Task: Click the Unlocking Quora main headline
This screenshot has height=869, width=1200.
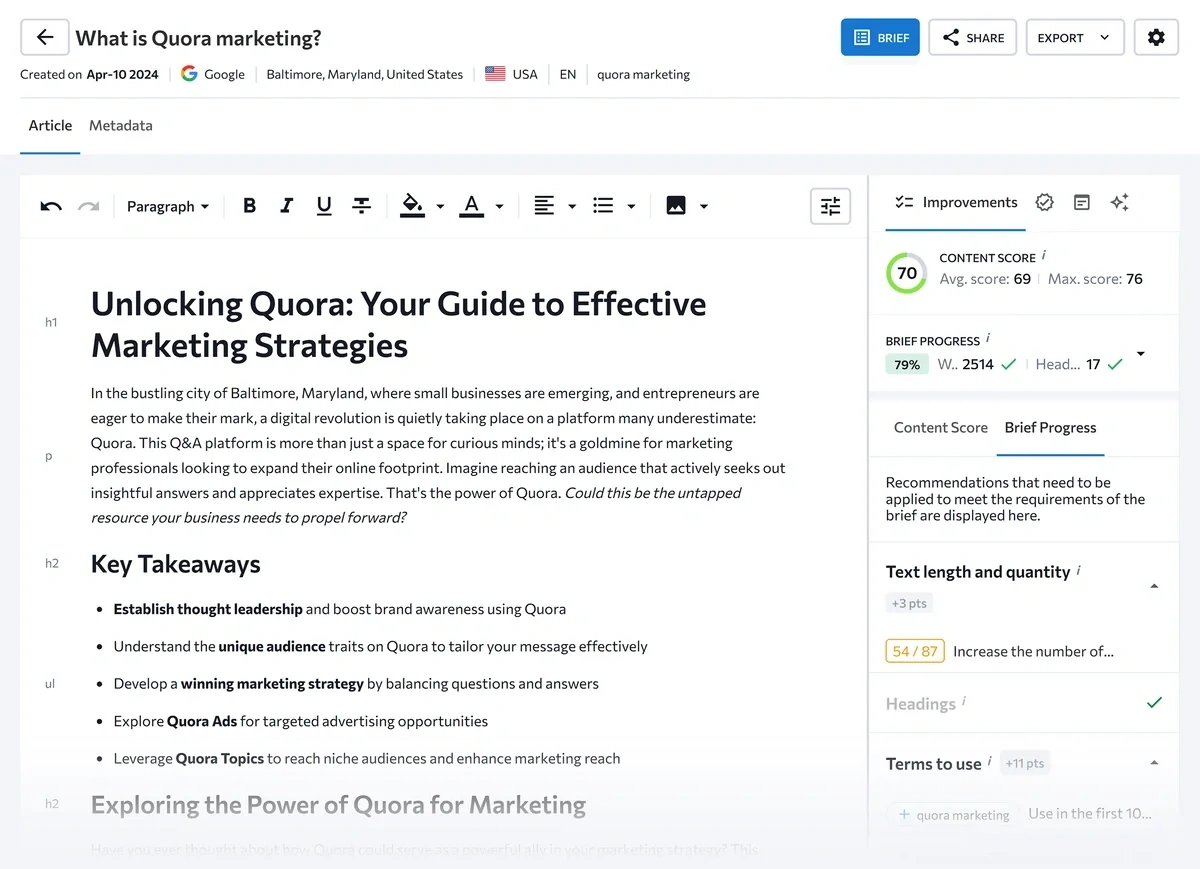Action: [x=399, y=324]
